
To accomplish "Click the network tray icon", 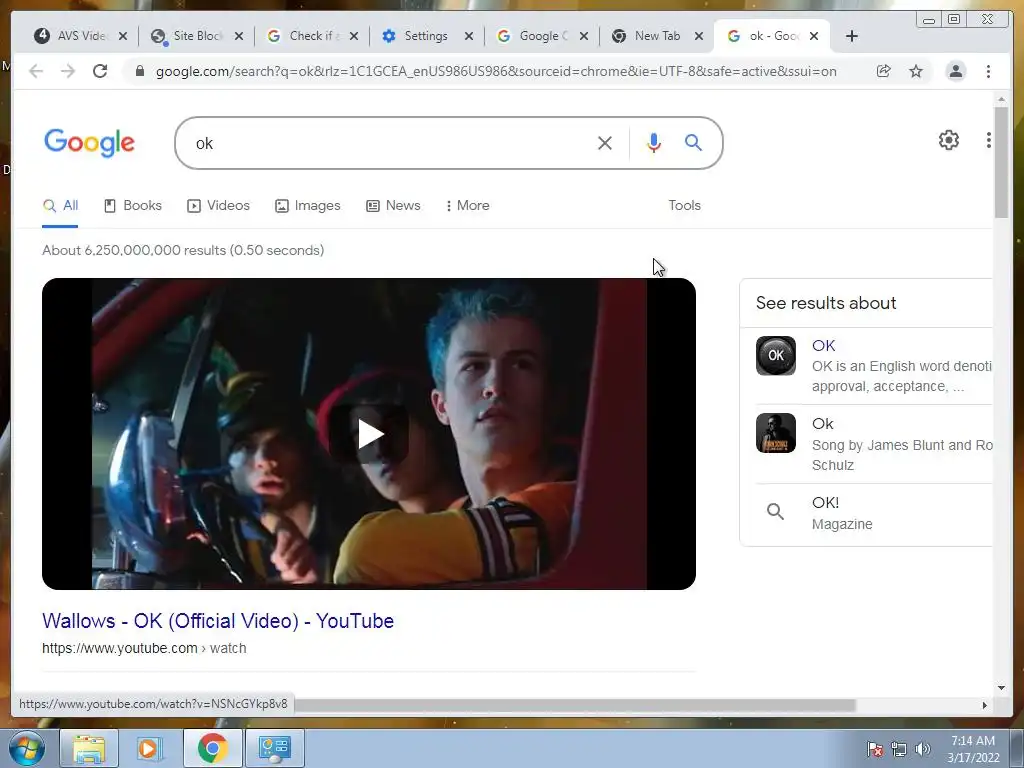I will coord(899,749).
